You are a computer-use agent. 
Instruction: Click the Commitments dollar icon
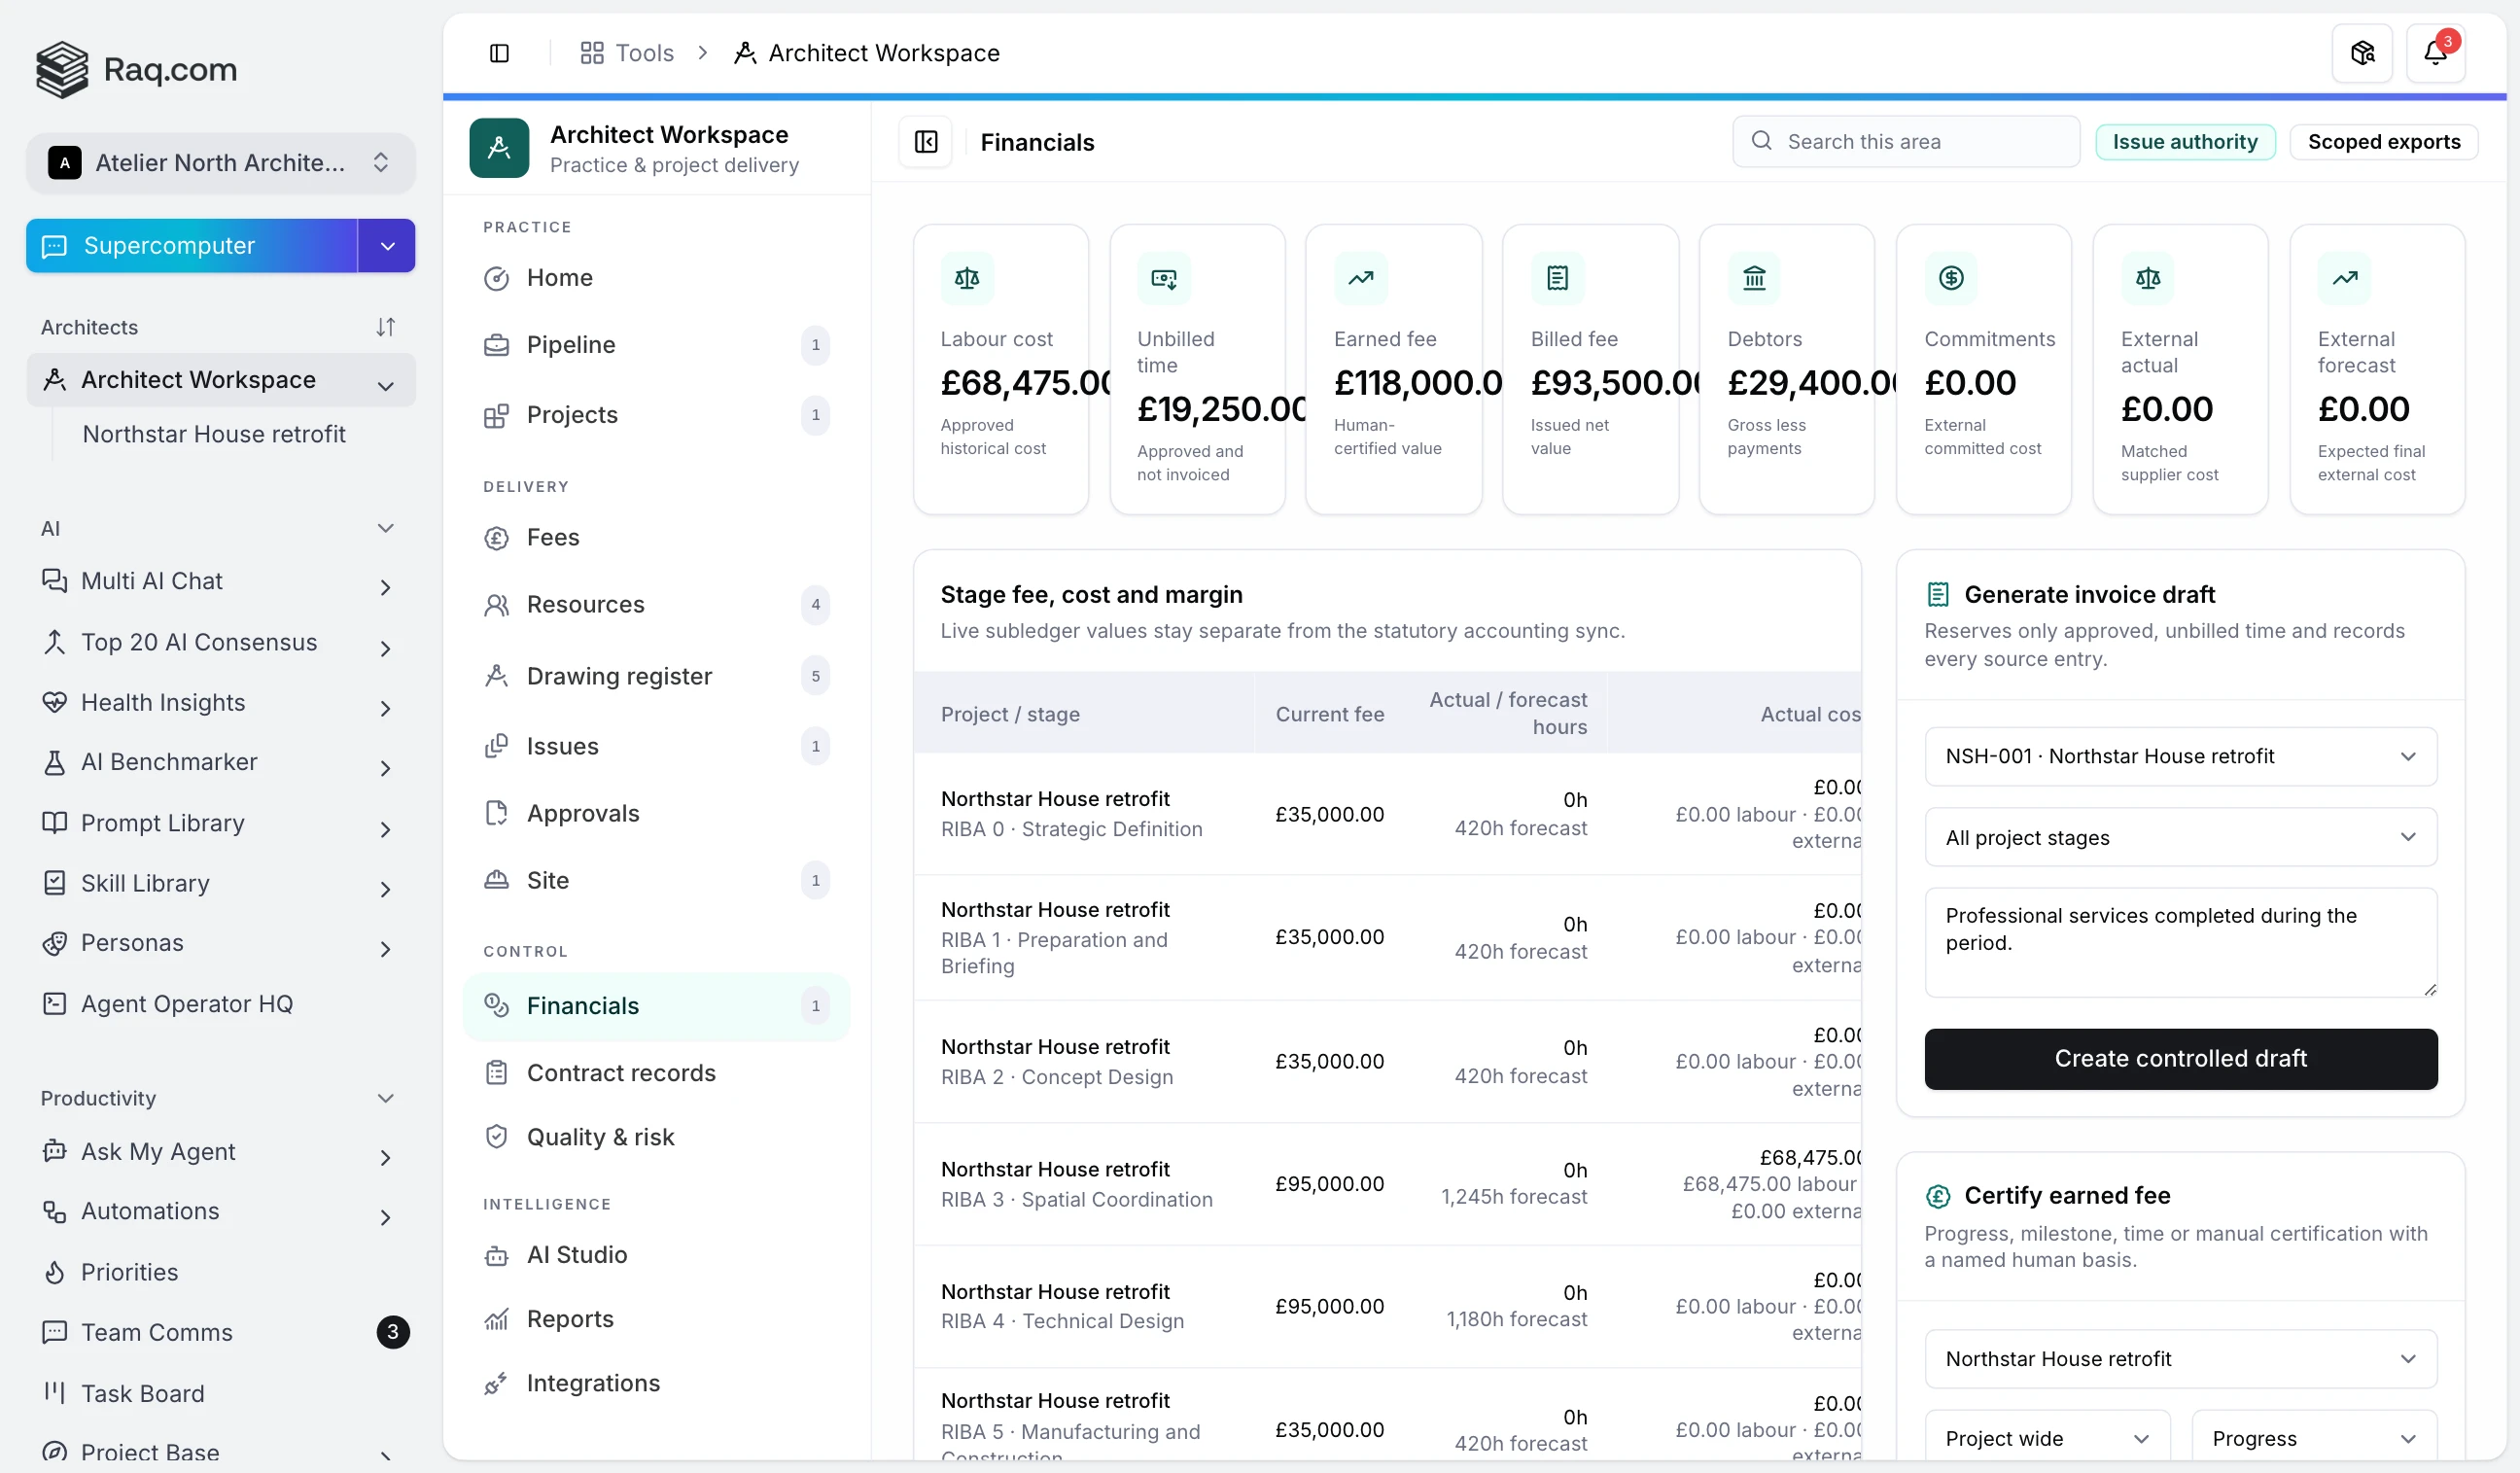[1951, 278]
